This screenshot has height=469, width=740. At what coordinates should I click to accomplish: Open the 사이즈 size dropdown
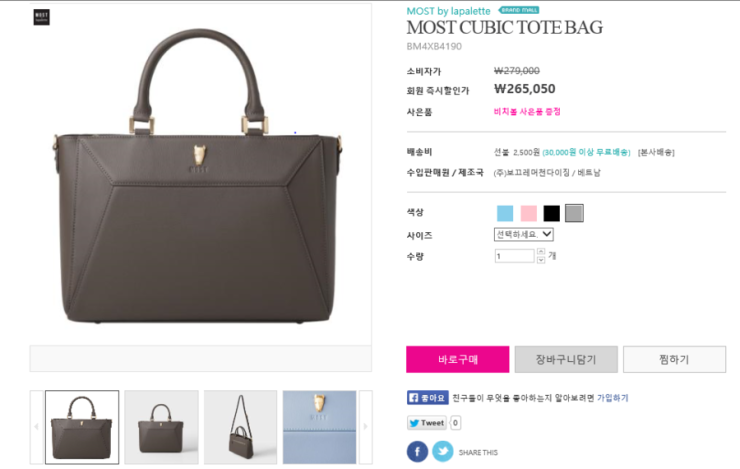click(523, 234)
